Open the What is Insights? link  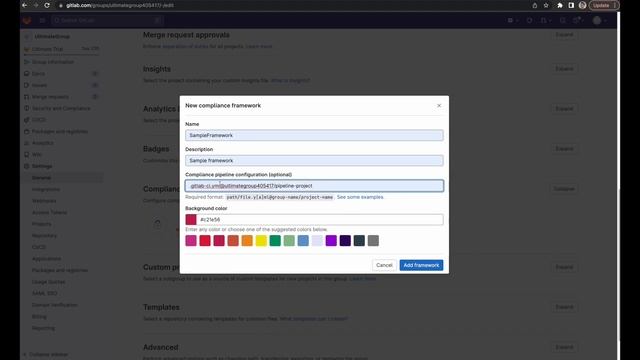pyautogui.click(x=290, y=81)
